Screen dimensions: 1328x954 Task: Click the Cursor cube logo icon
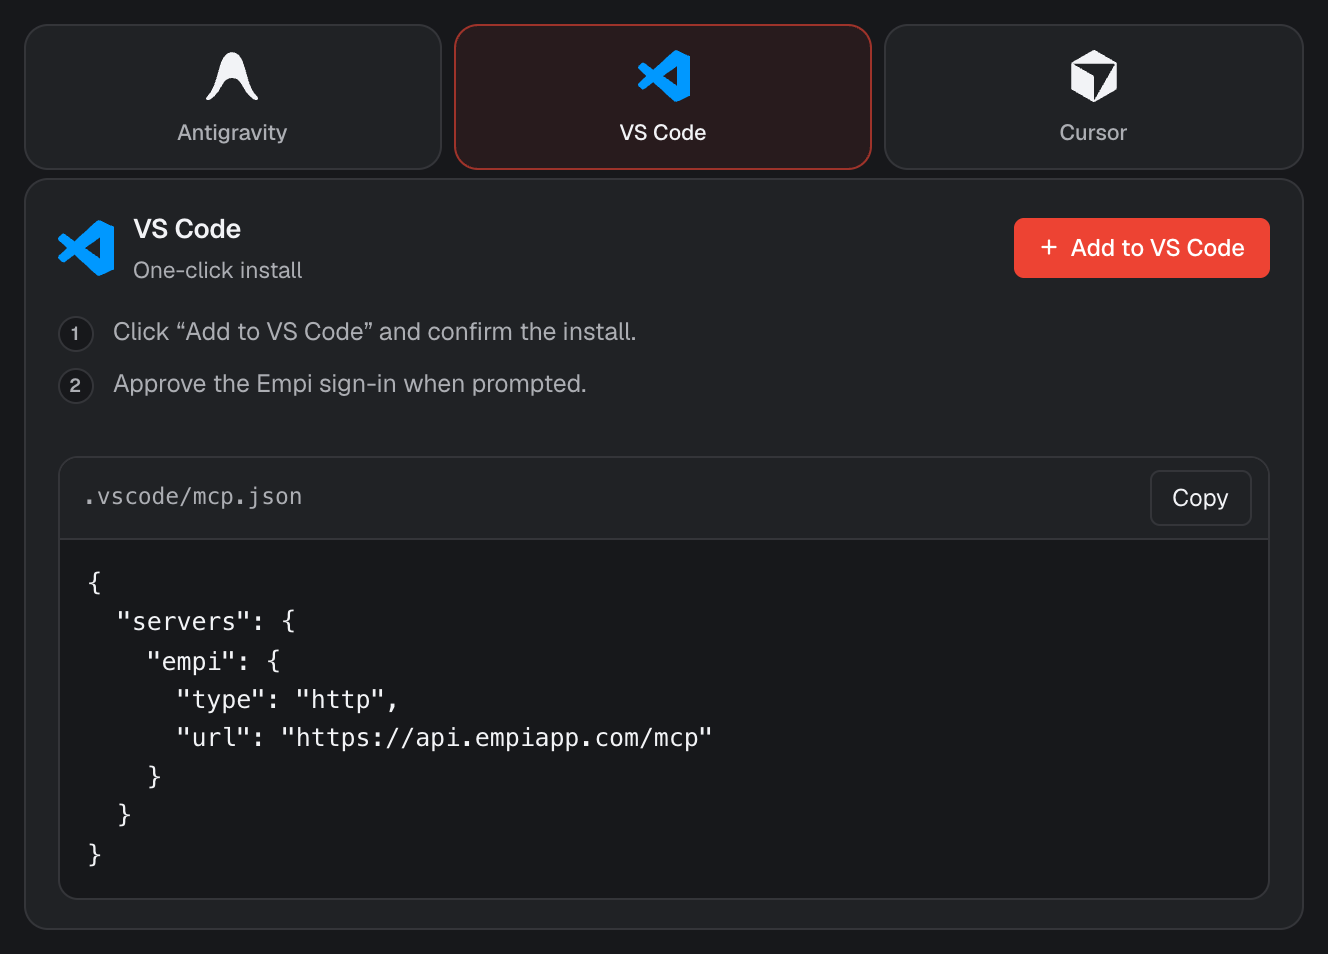point(1093,76)
